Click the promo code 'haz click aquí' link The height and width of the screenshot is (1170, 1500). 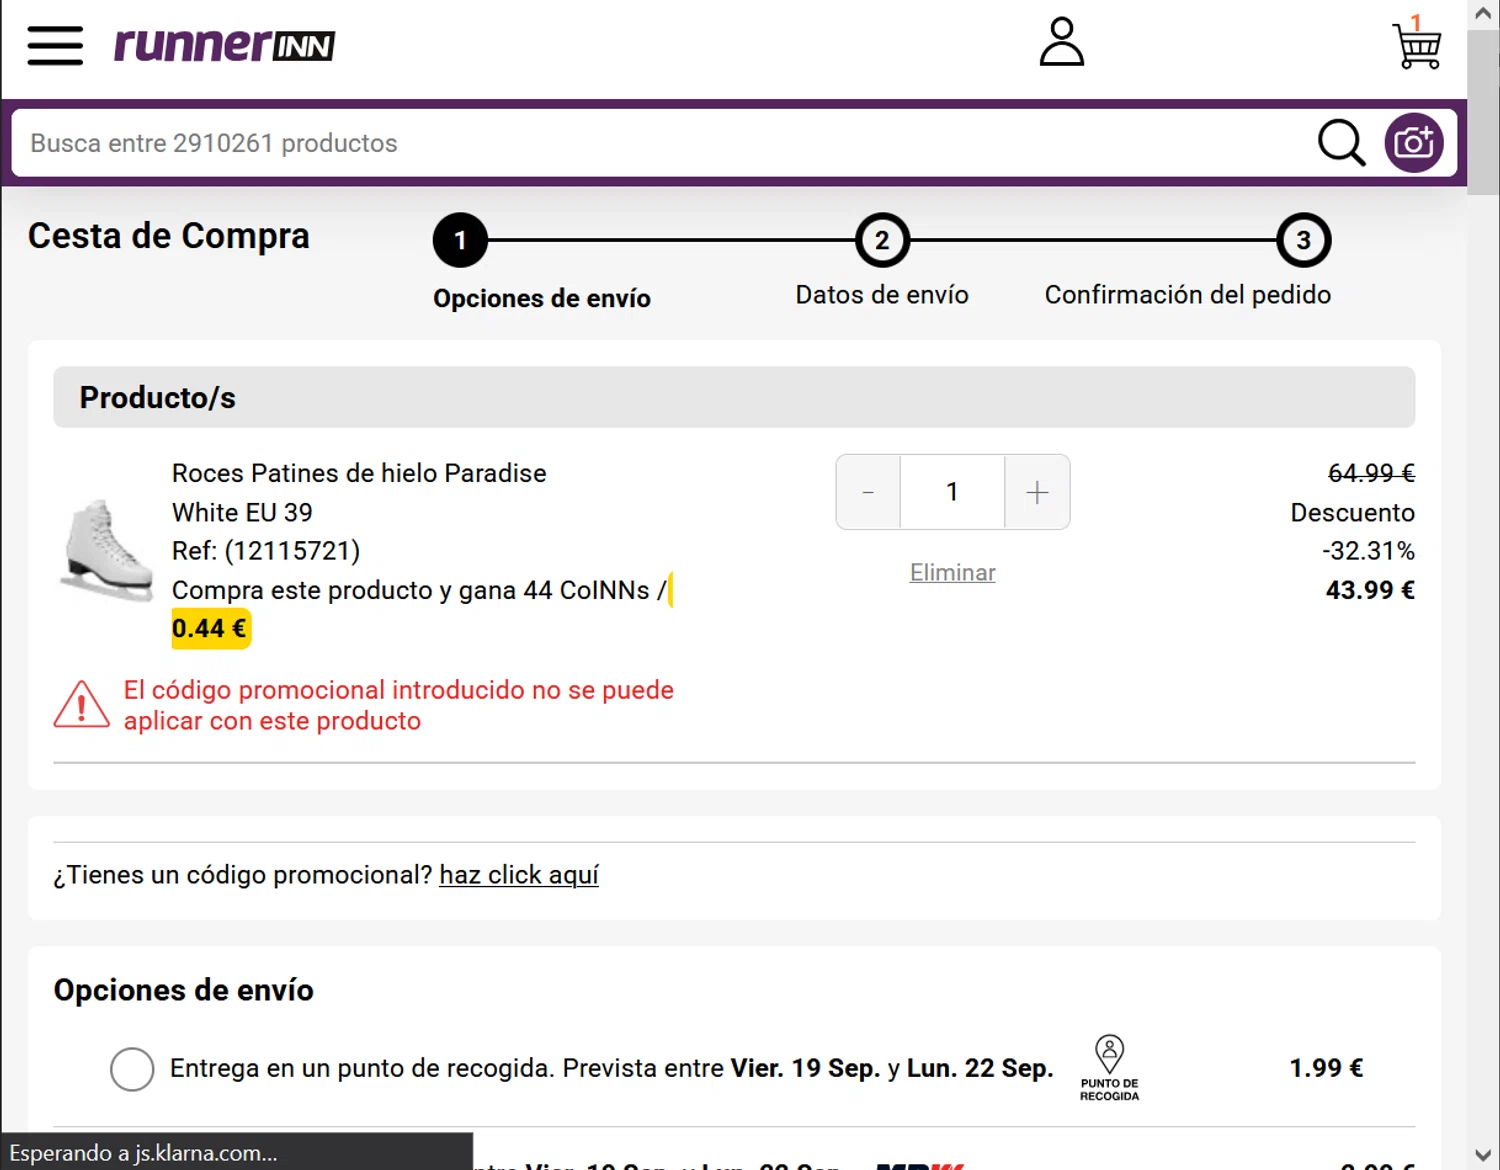[518, 875]
